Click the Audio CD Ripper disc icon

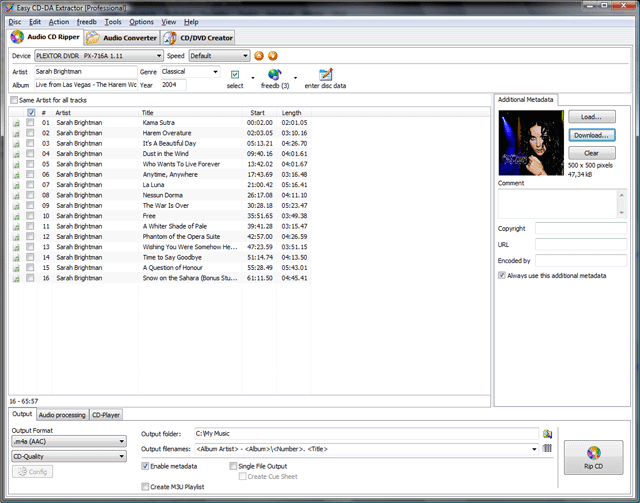17,37
